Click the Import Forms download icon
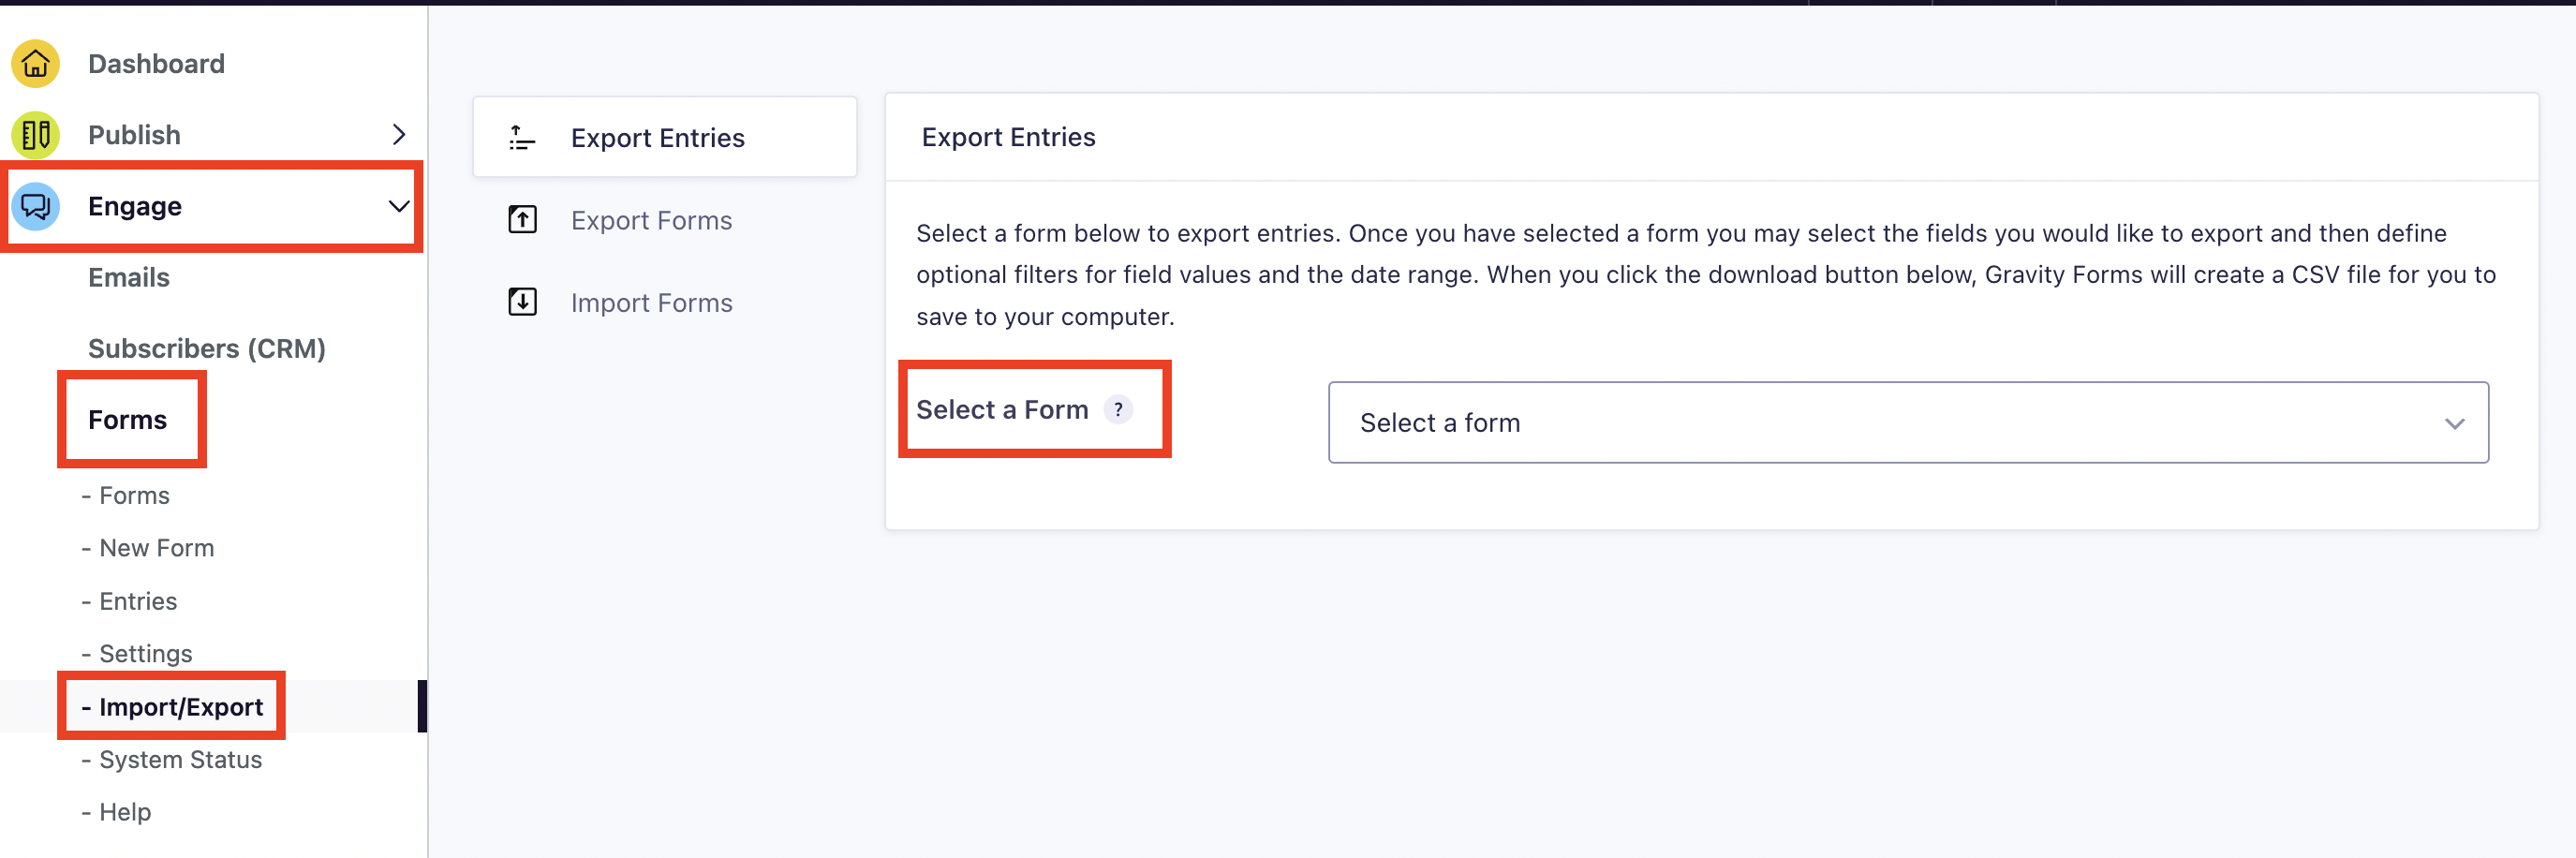 (x=522, y=302)
